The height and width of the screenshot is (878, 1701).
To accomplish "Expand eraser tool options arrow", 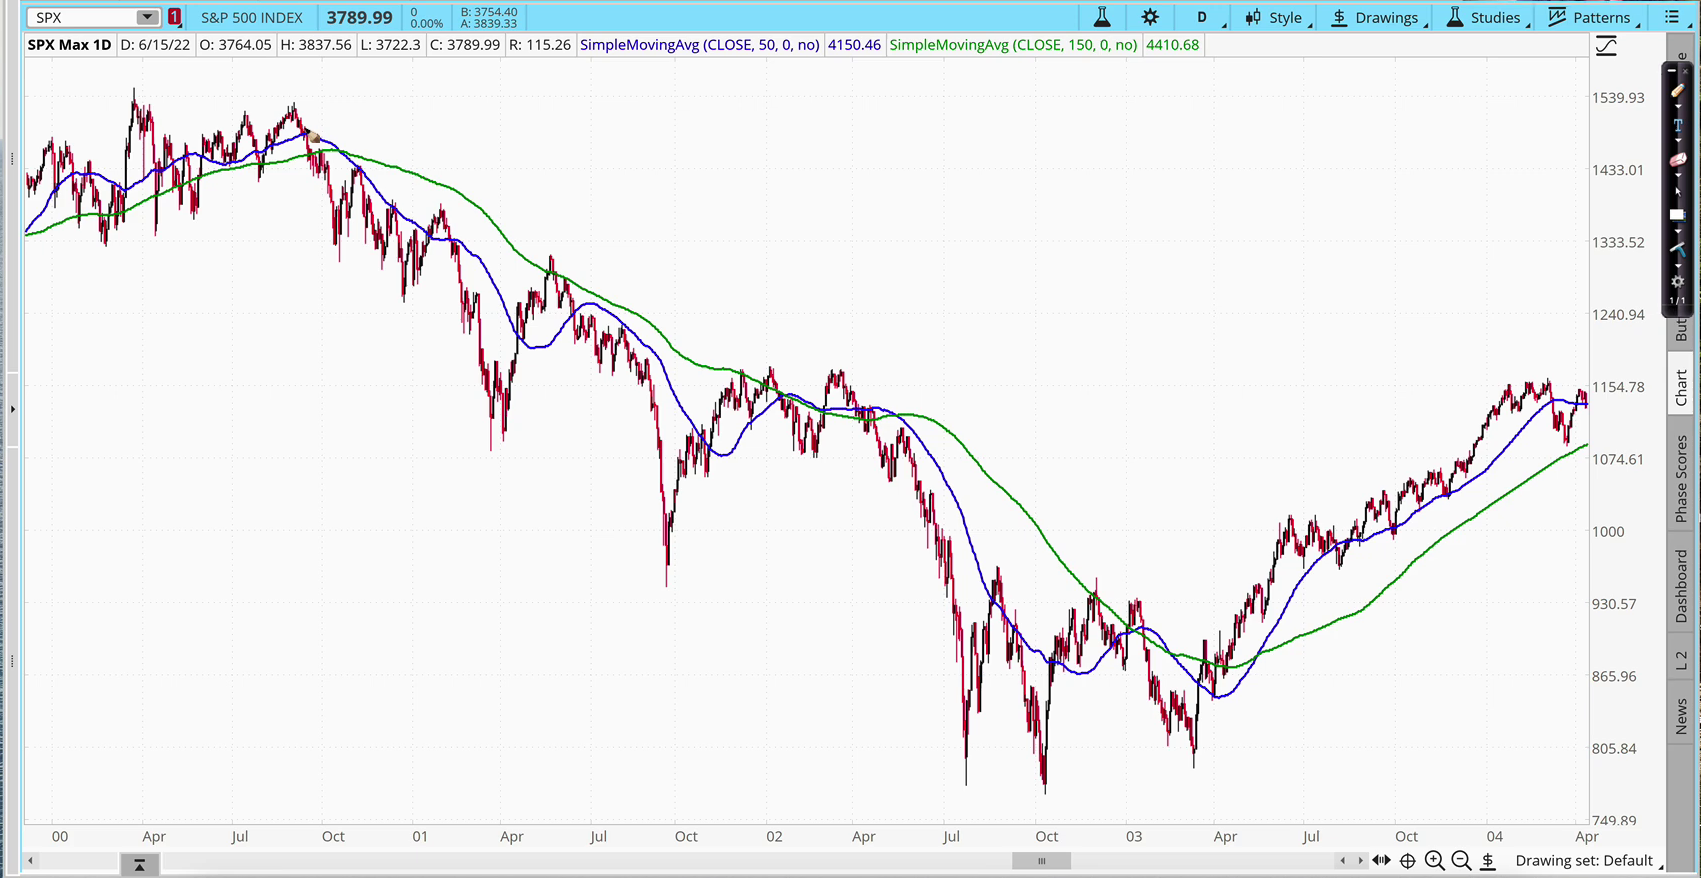I will (1678, 175).
